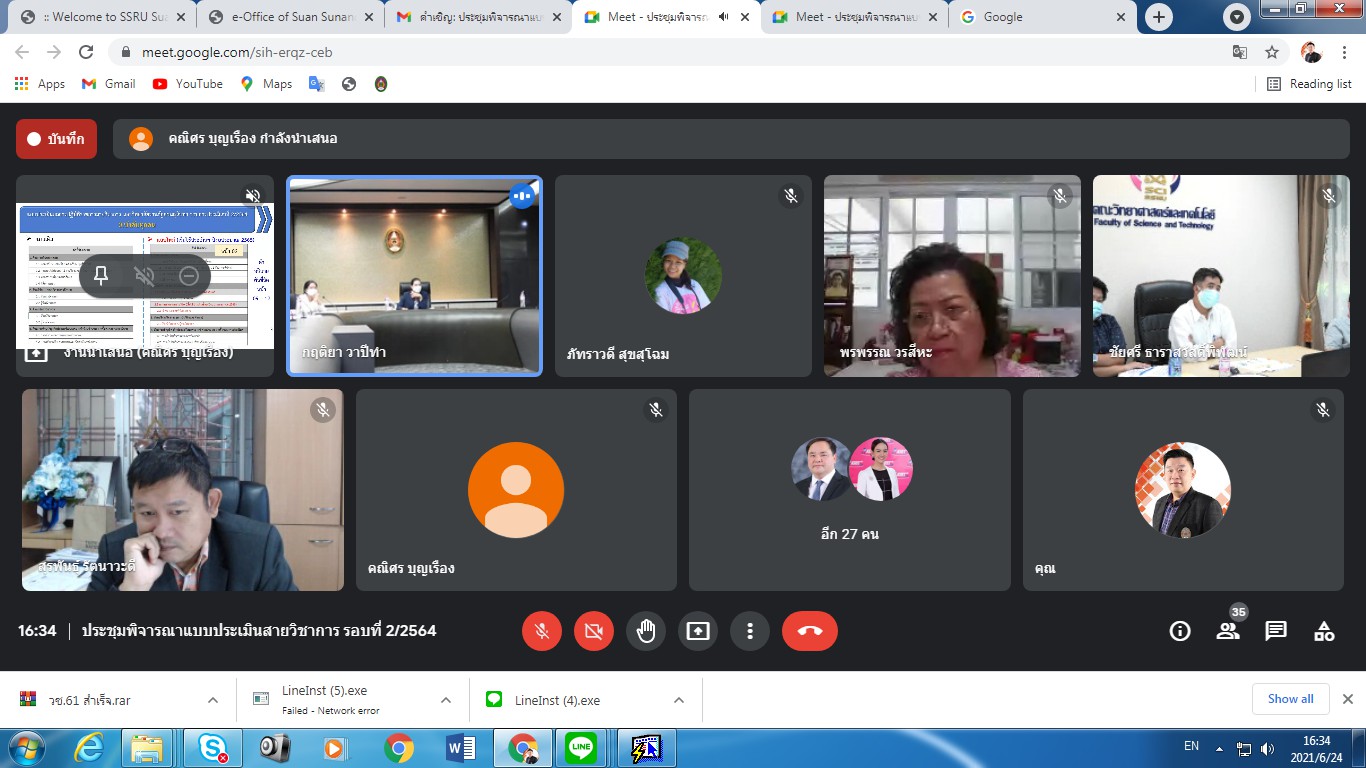1366x768 pixels.
Task: Expand options for LineInst (4).exe download
Action: 678,700
